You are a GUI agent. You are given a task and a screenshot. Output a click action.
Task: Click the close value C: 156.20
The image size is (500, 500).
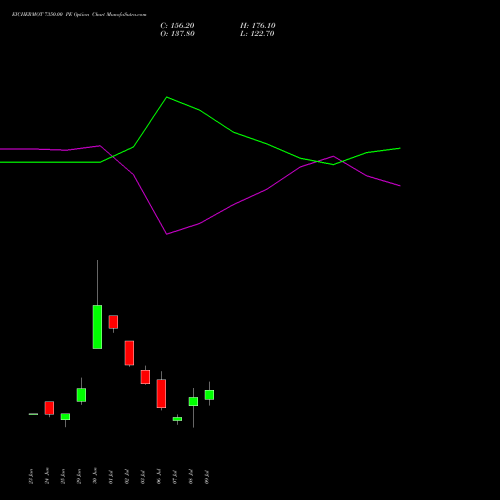point(177,26)
